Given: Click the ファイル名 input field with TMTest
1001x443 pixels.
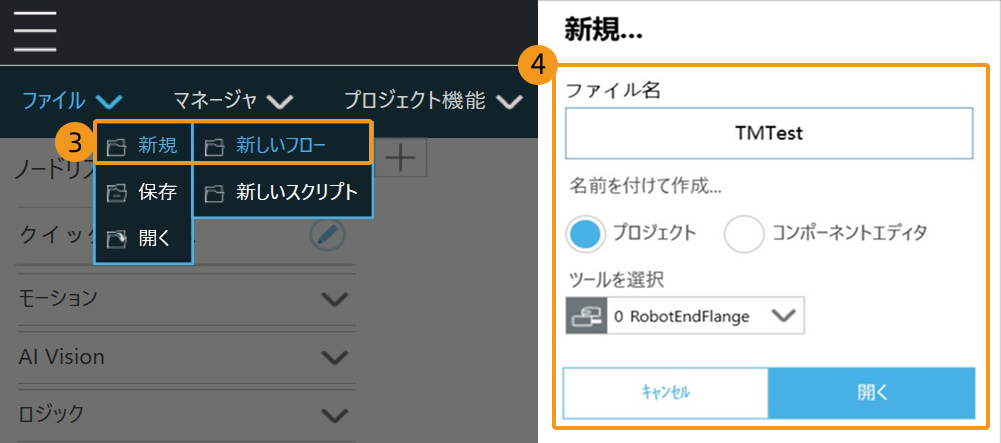Looking at the screenshot, I should point(769,133).
